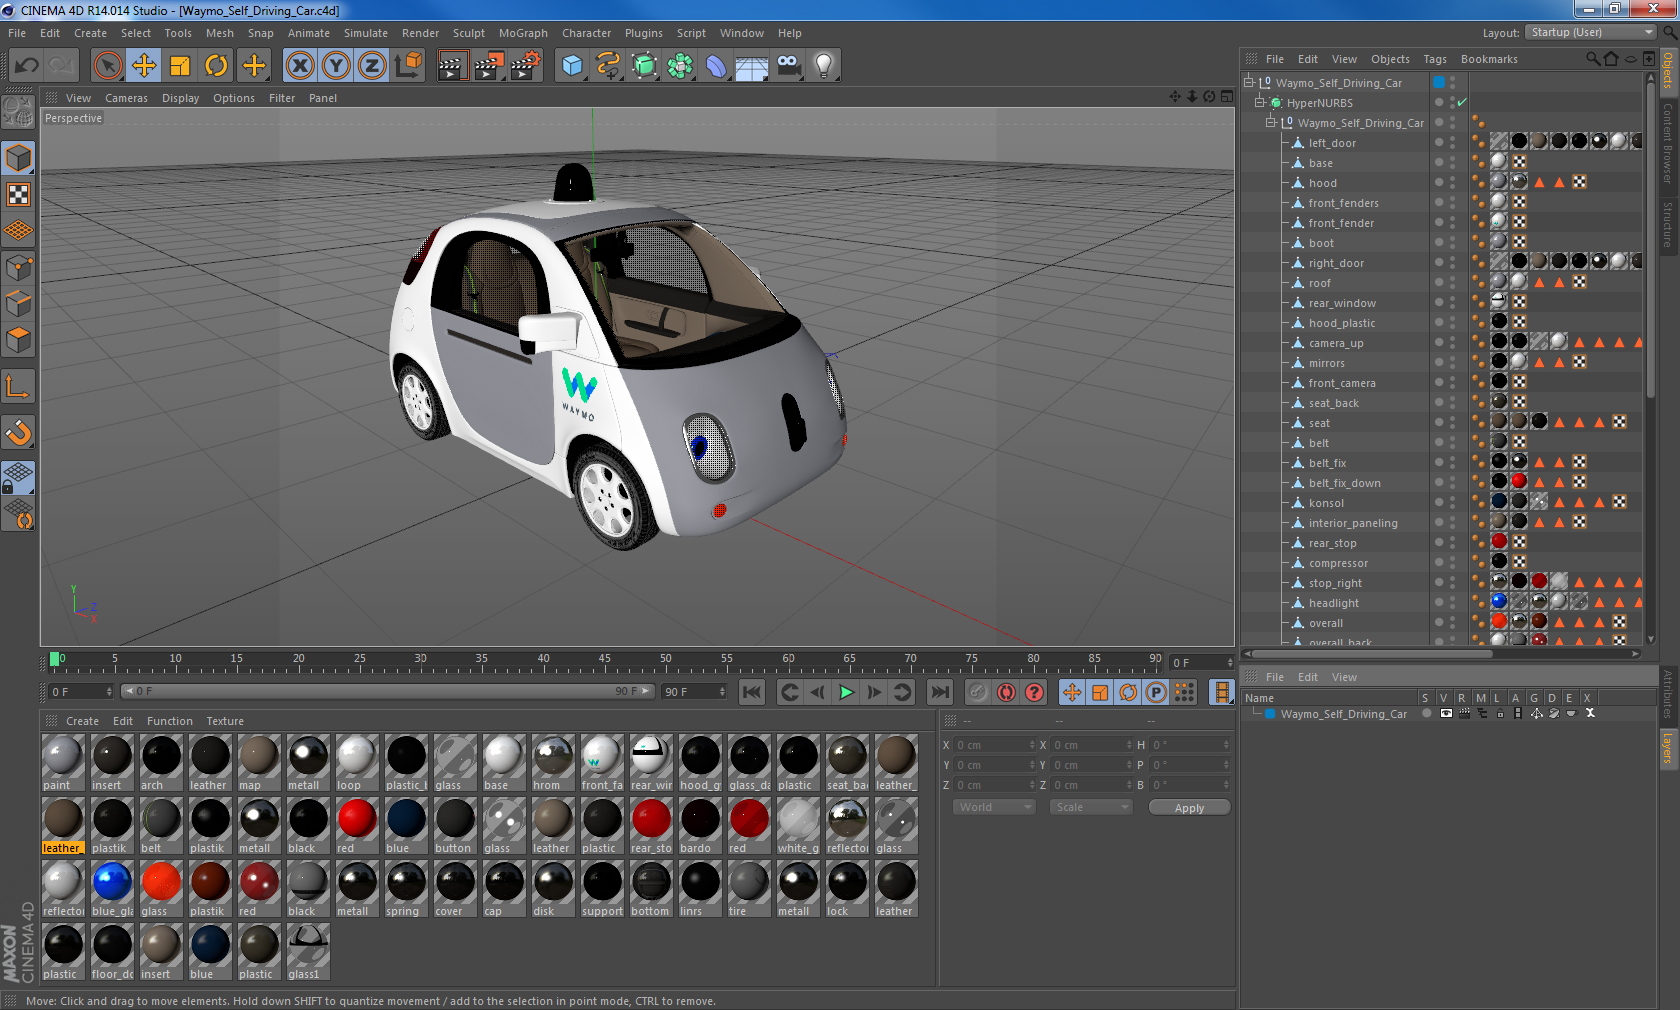Open the spline pen tools icon
This screenshot has width=1680, height=1010.
click(608, 66)
